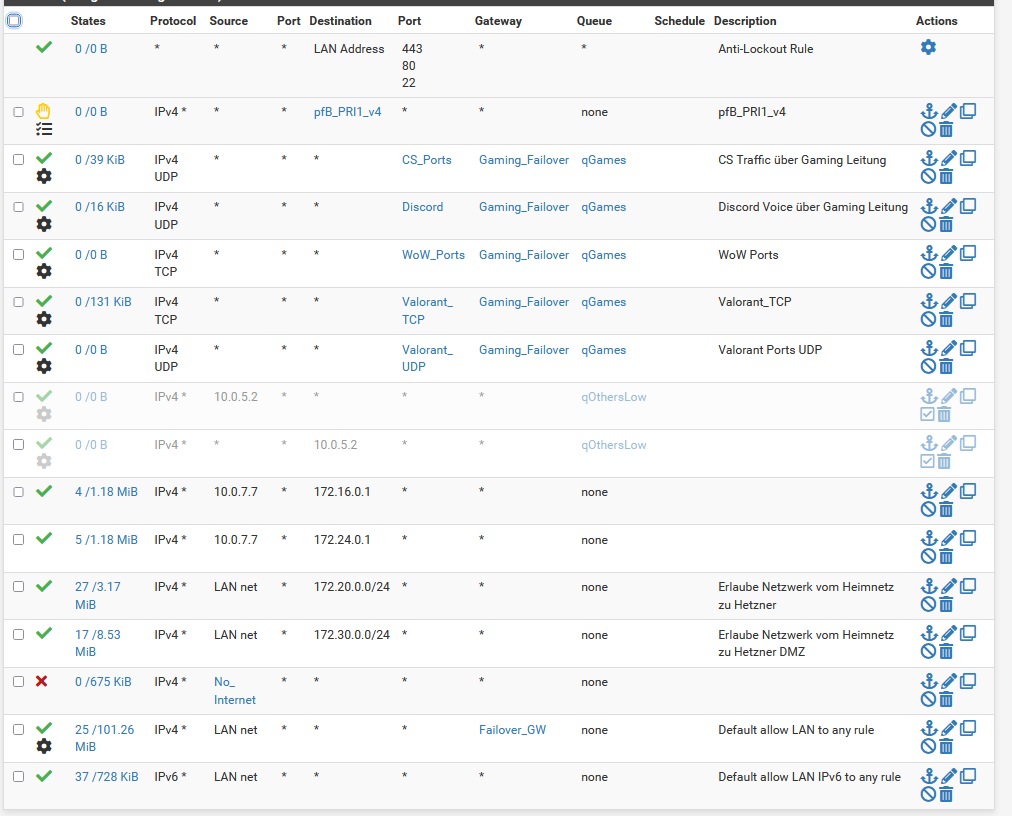Viewport: 1012px width, 816px height.
Task: Open the No_Internet source alias
Action: (234, 691)
